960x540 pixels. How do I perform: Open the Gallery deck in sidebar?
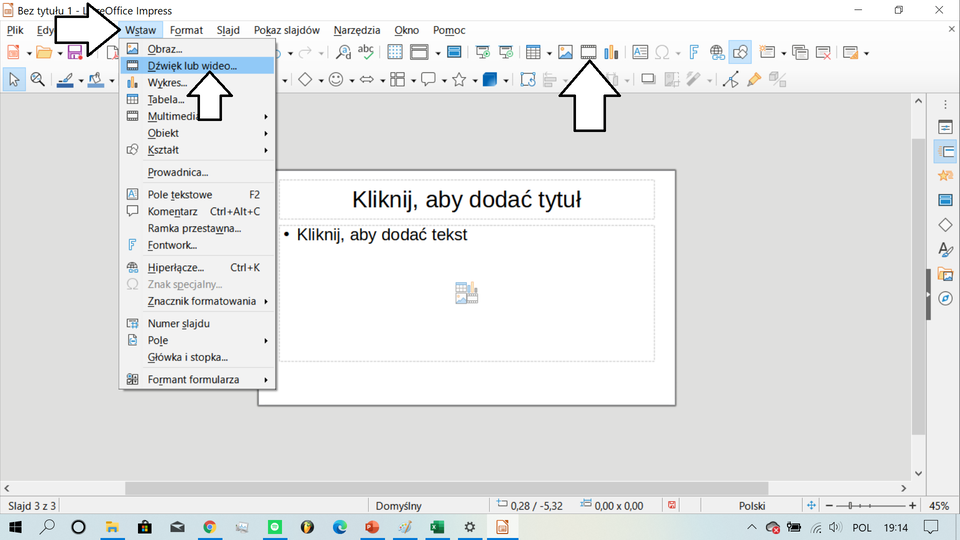[x=945, y=274]
